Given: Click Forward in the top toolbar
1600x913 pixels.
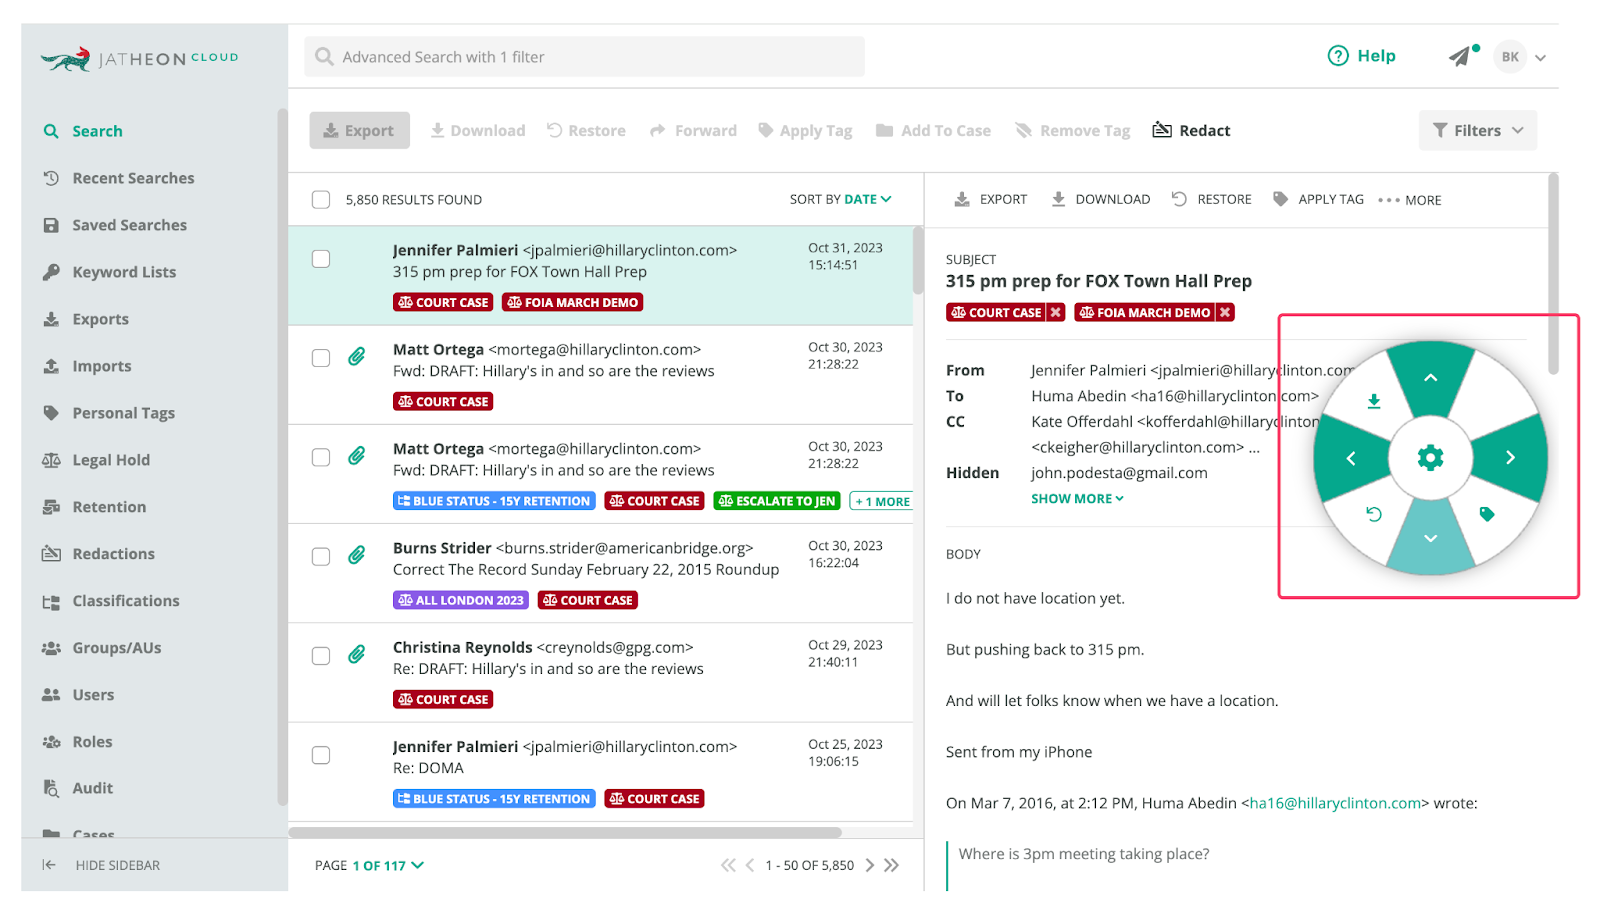Looking at the screenshot, I should pos(693,130).
